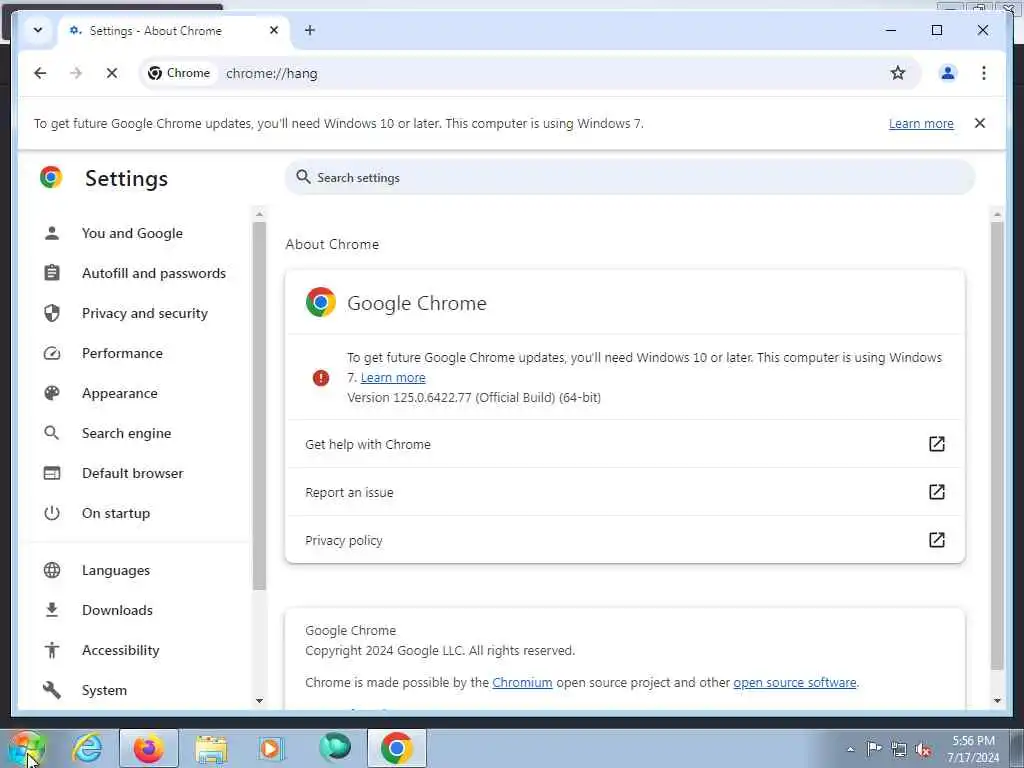Click the green round taskbar app icon
This screenshot has height=768, width=1024.
point(334,748)
